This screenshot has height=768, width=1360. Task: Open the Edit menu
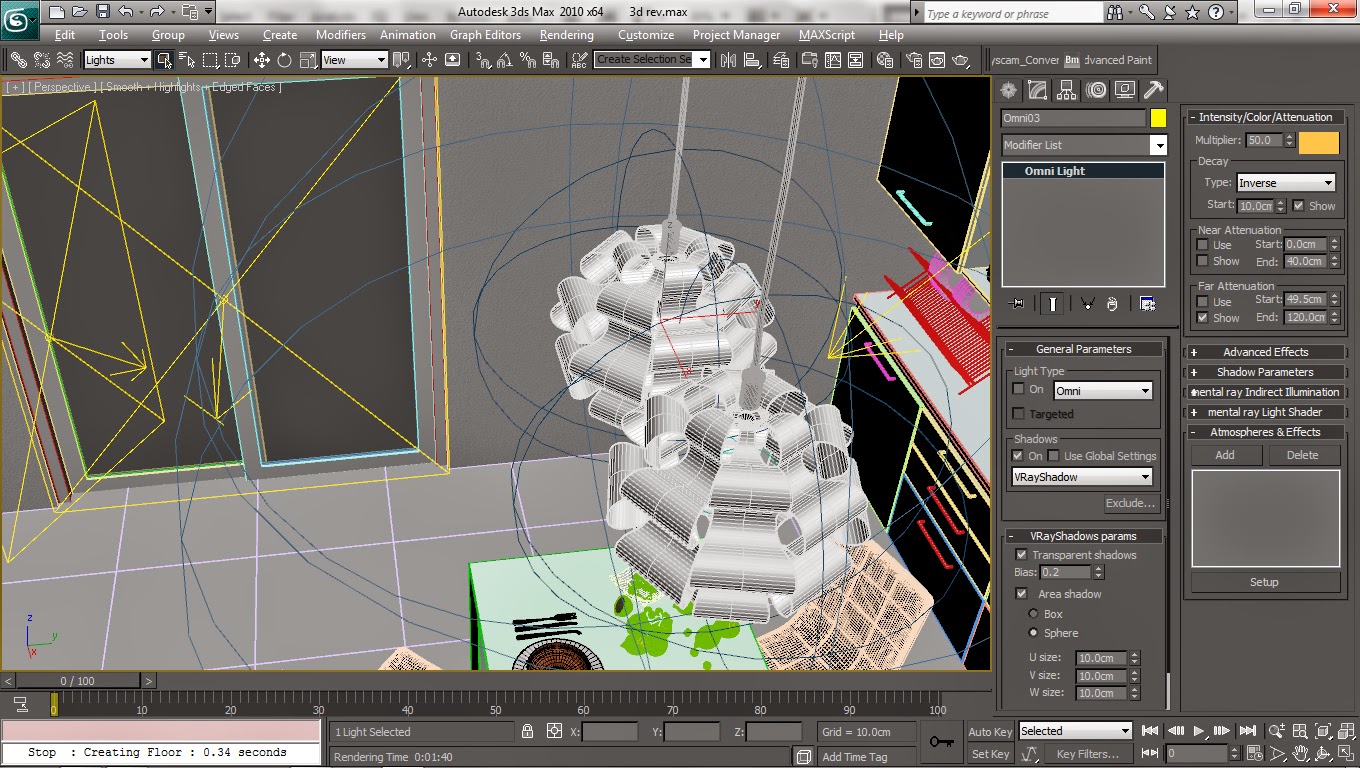(x=65, y=35)
